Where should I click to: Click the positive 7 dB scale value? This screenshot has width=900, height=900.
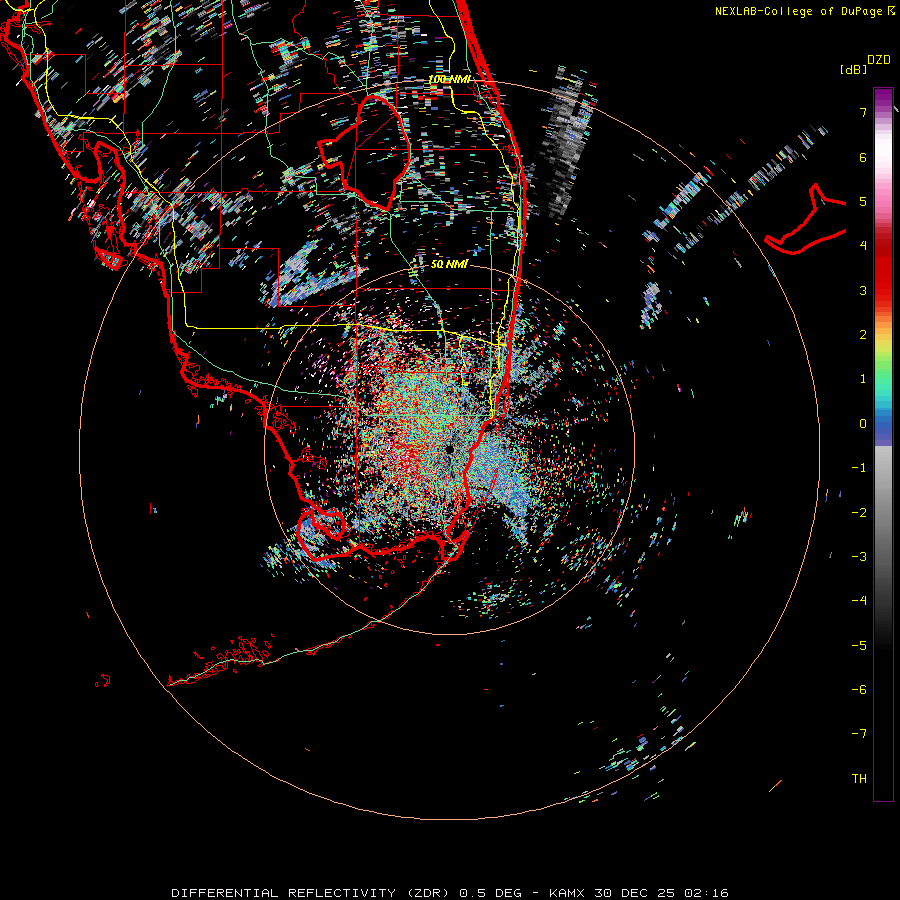tap(863, 112)
